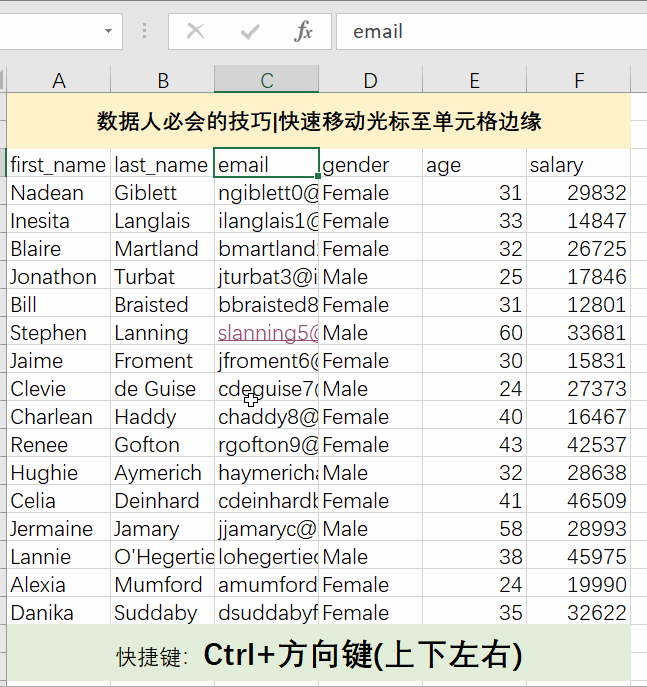
Task: Select cell containing de Guise
Action: coord(163,388)
